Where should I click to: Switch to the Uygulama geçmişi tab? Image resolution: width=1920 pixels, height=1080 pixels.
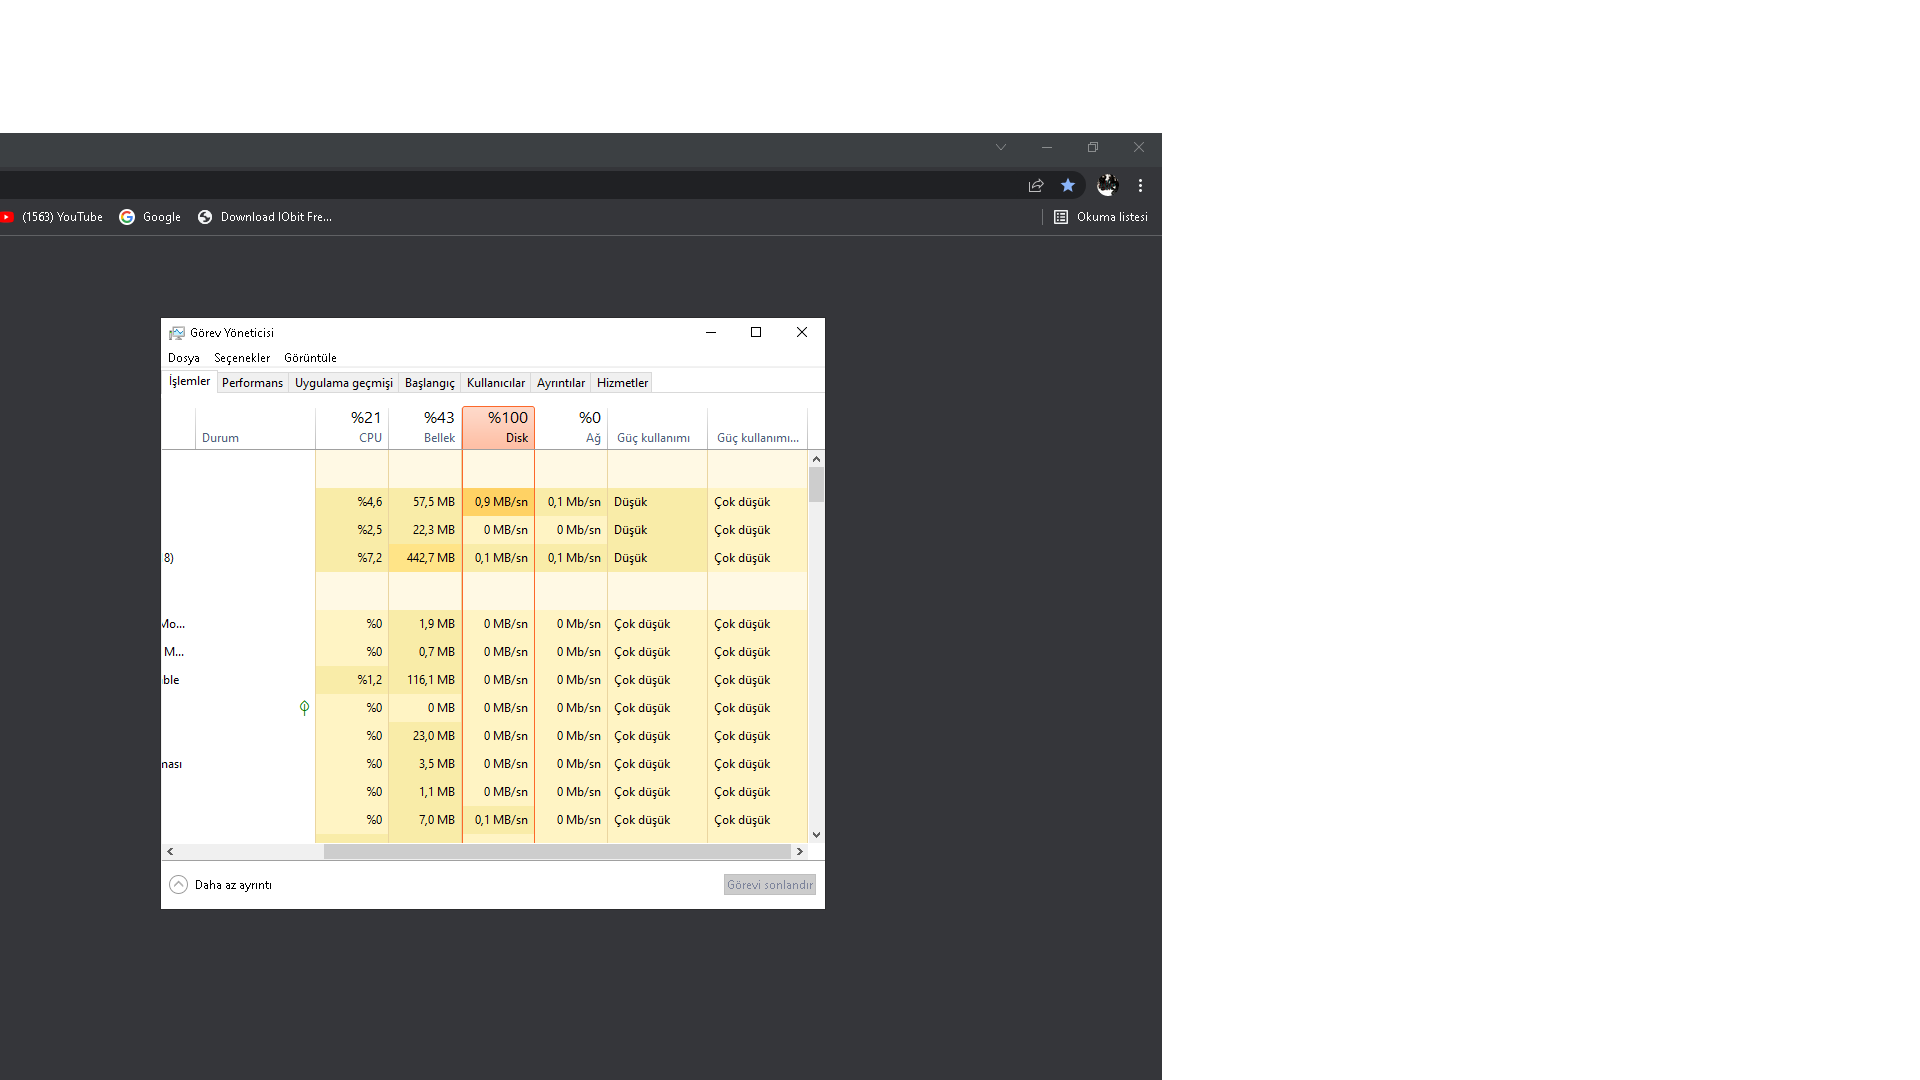click(344, 383)
